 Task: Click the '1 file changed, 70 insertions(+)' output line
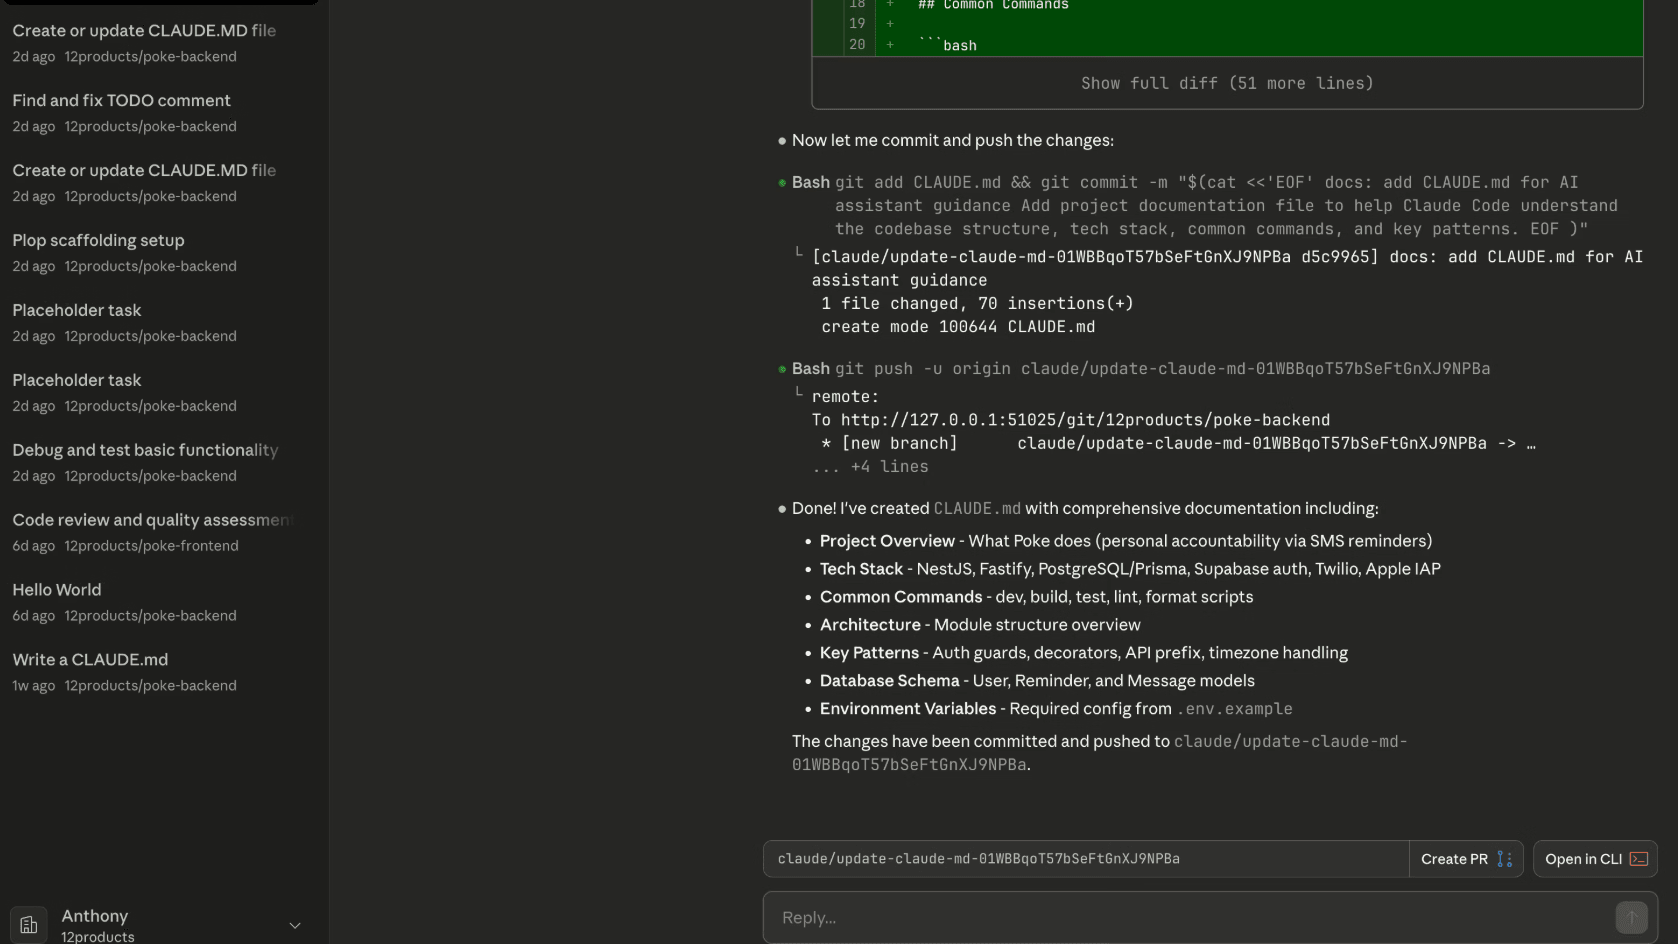point(977,304)
